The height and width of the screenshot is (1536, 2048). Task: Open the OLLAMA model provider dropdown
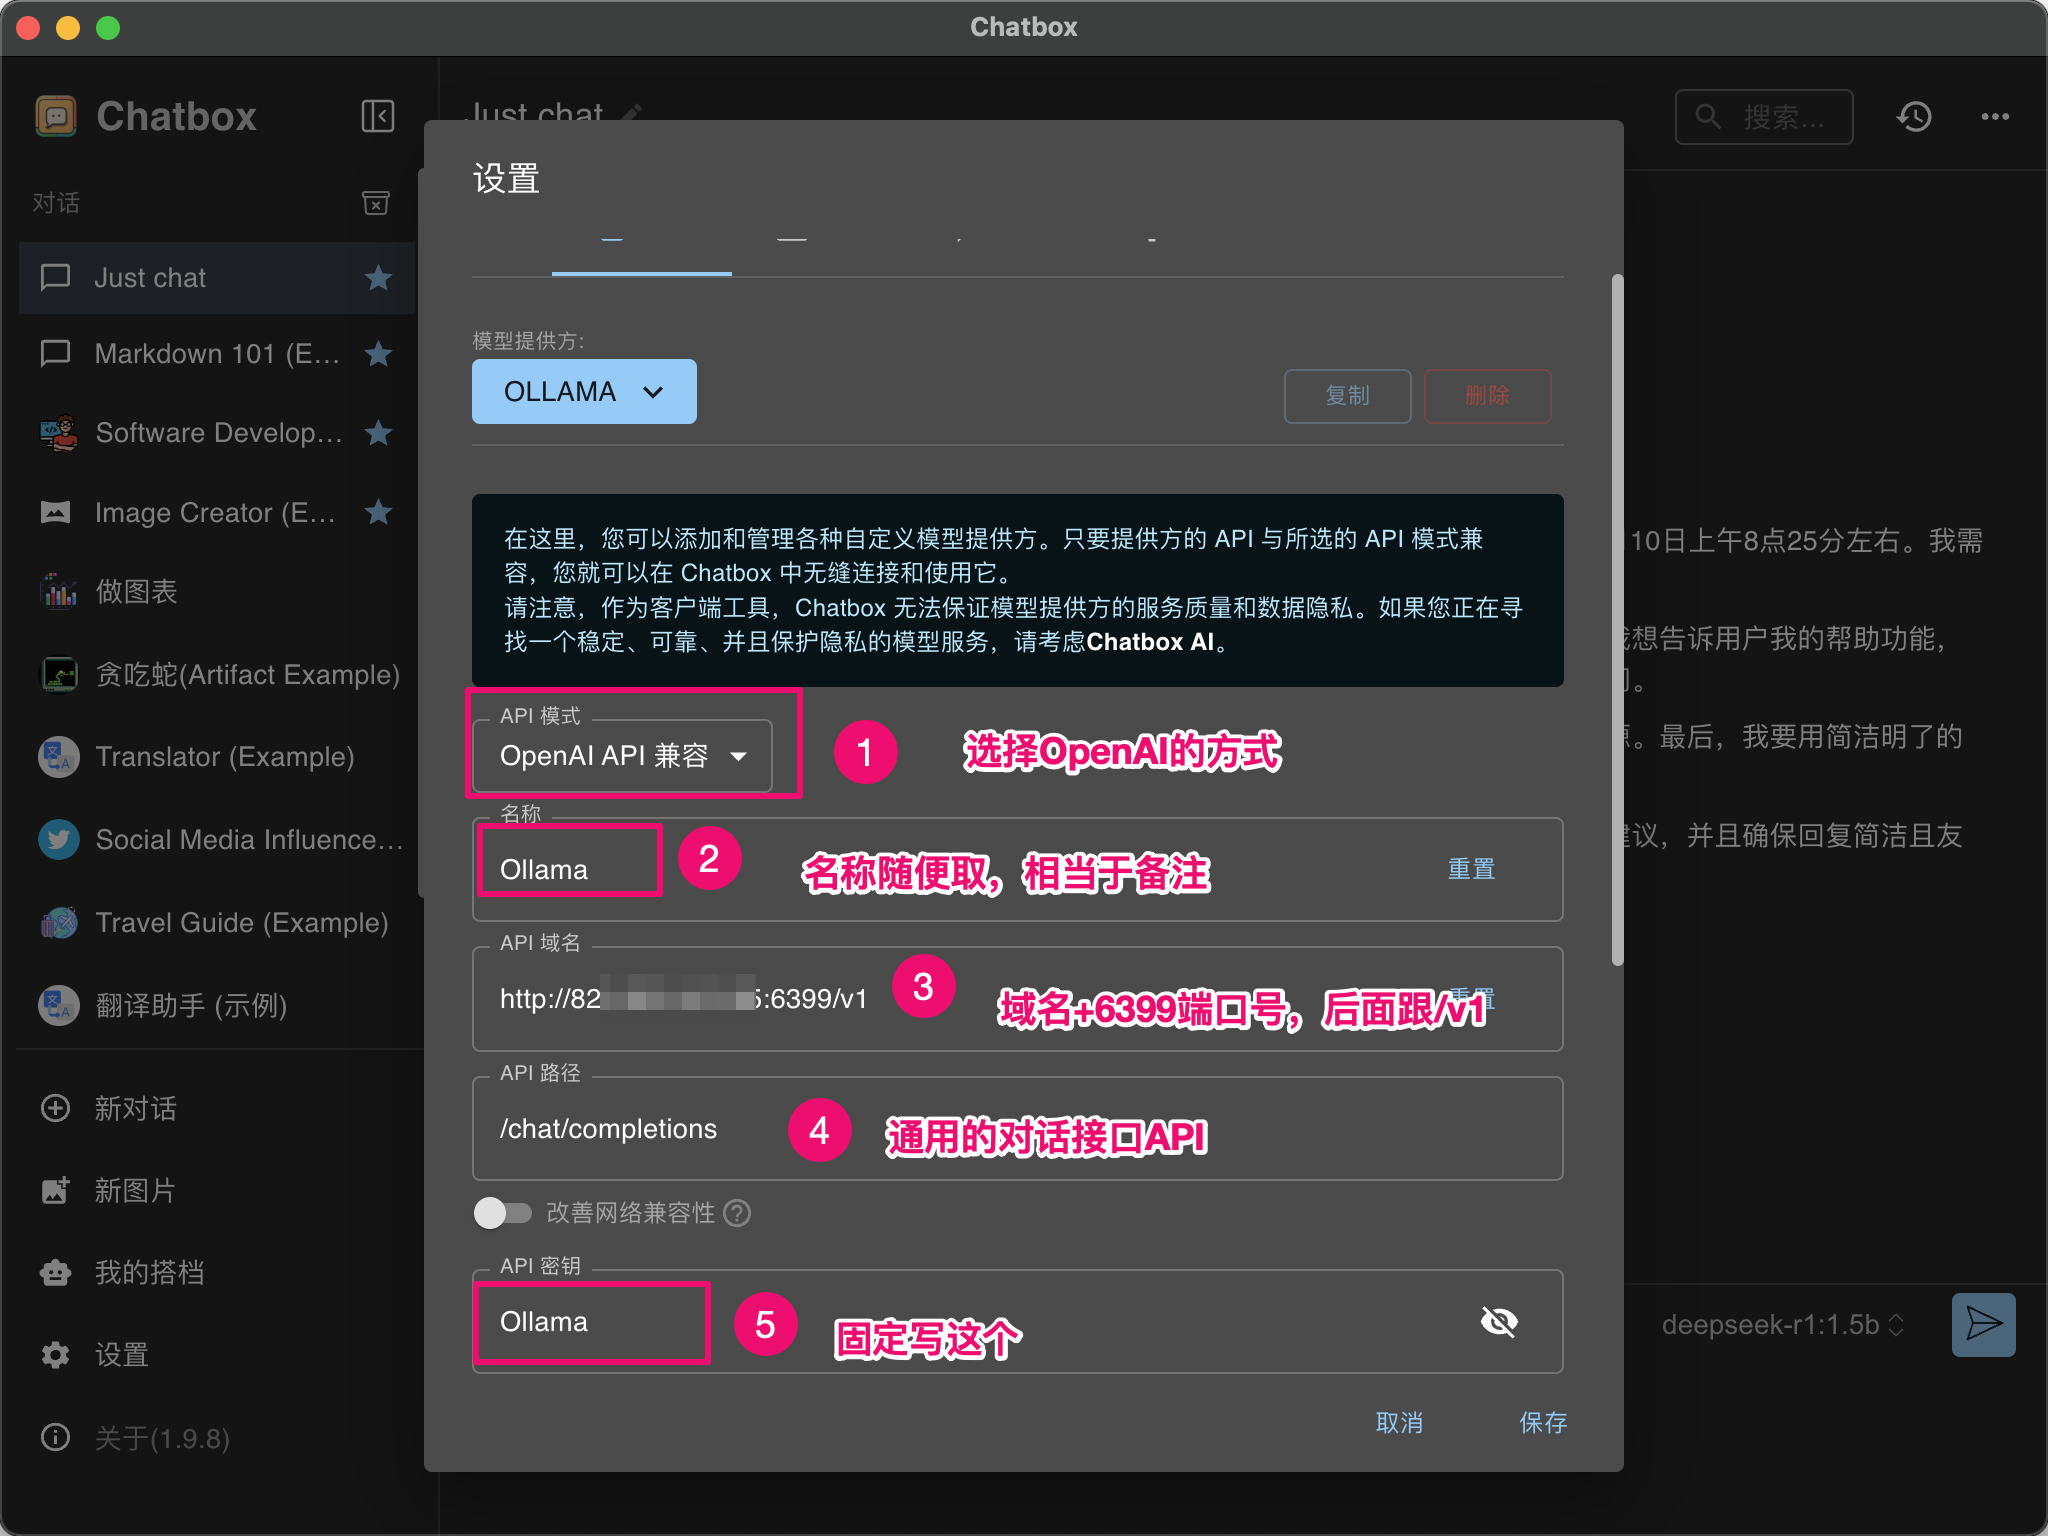[584, 391]
